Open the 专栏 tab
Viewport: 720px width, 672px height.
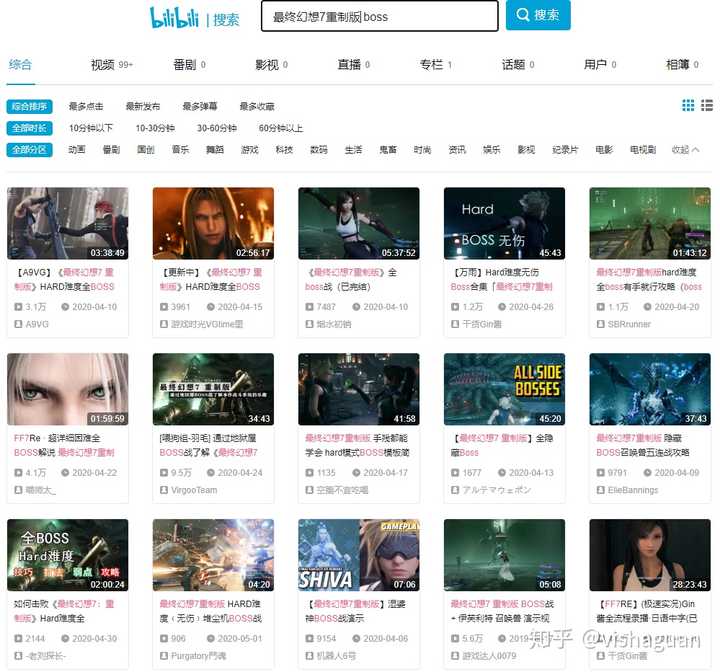pyautogui.click(x=436, y=65)
